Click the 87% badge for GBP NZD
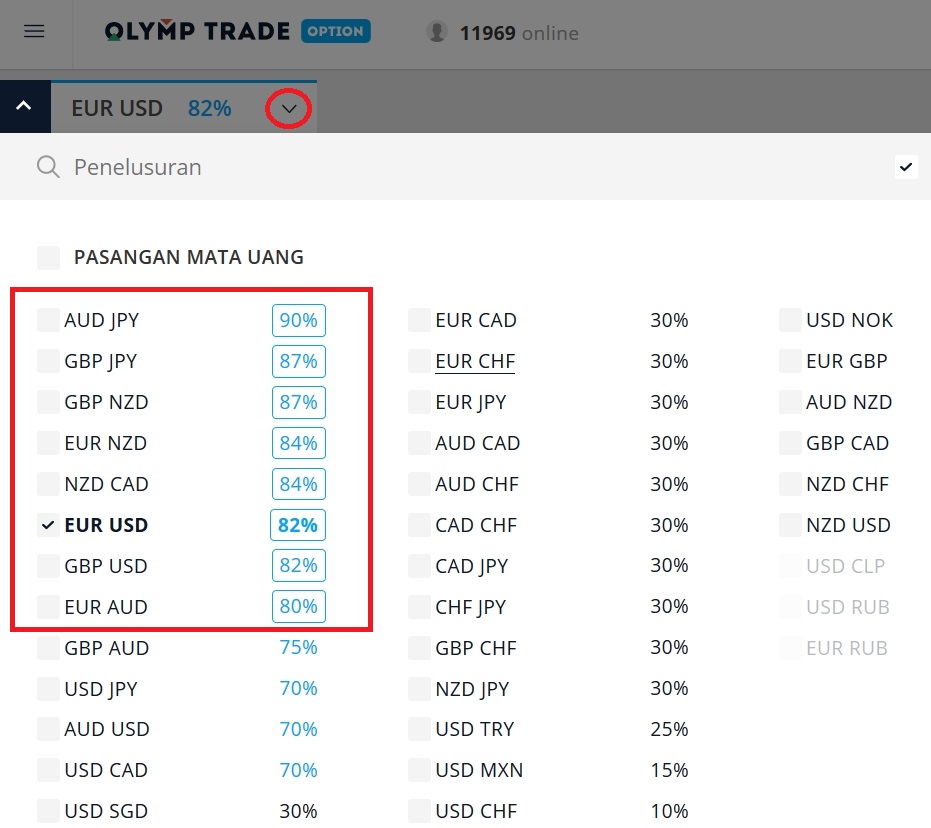Viewport: 931px width, 828px height. pyautogui.click(x=298, y=402)
